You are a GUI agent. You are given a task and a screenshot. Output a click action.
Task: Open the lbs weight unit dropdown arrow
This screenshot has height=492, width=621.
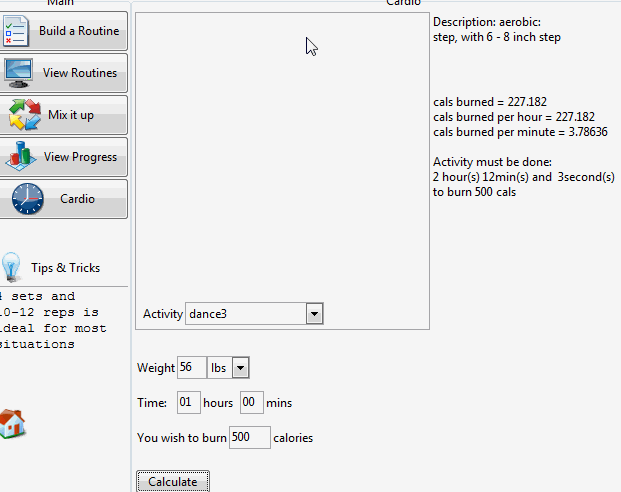[x=240, y=368]
